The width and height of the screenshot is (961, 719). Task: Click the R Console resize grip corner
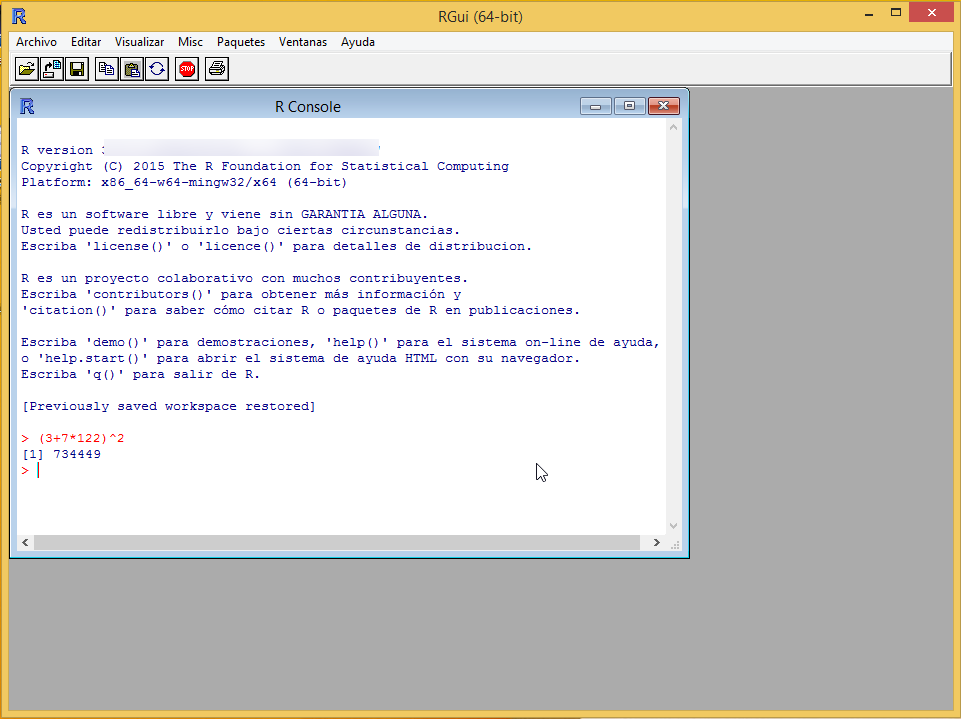(x=675, y=544)
